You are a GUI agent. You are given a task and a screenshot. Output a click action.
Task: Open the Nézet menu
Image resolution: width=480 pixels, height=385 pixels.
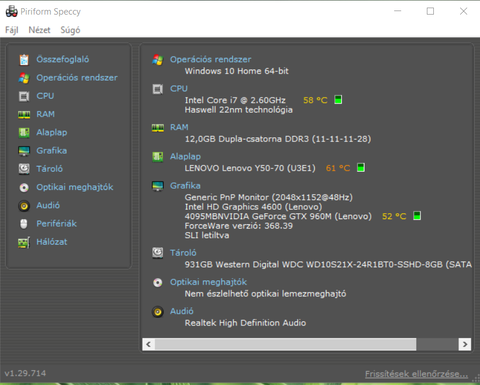[x=39, y=30]
